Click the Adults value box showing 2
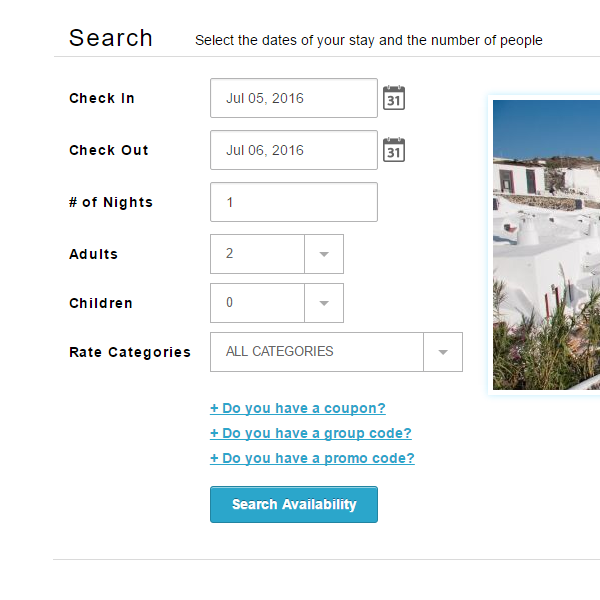The height and width of the screenshot is (600, 600). [x=258, y=254]
